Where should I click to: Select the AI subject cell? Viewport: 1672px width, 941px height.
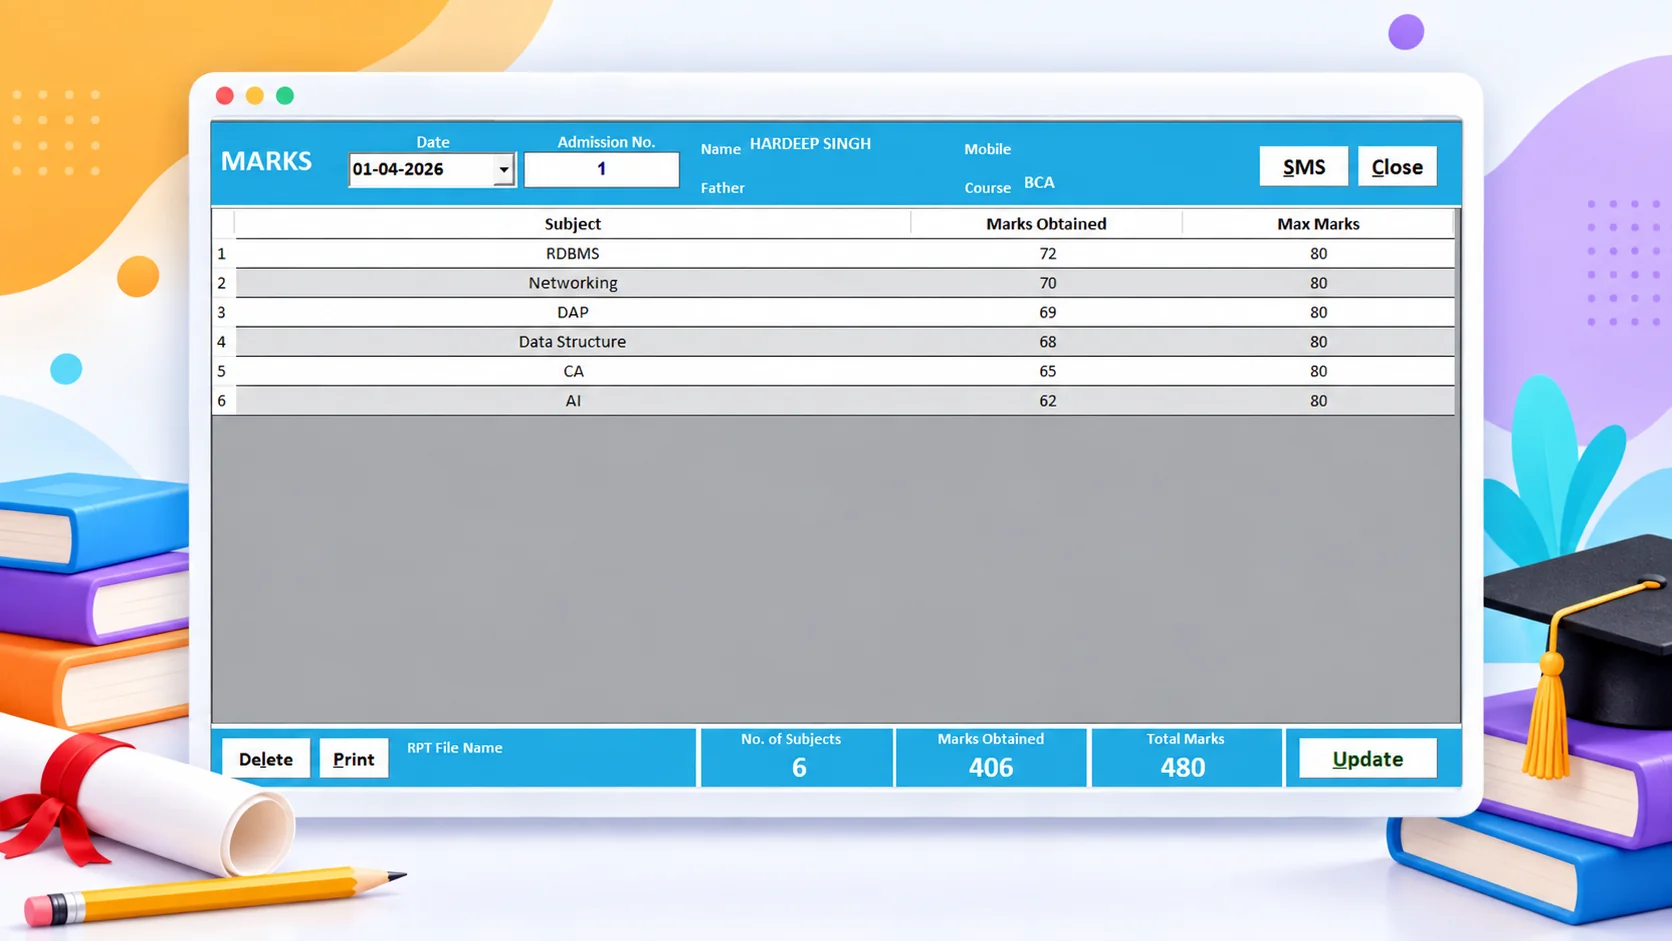point(572,401)
